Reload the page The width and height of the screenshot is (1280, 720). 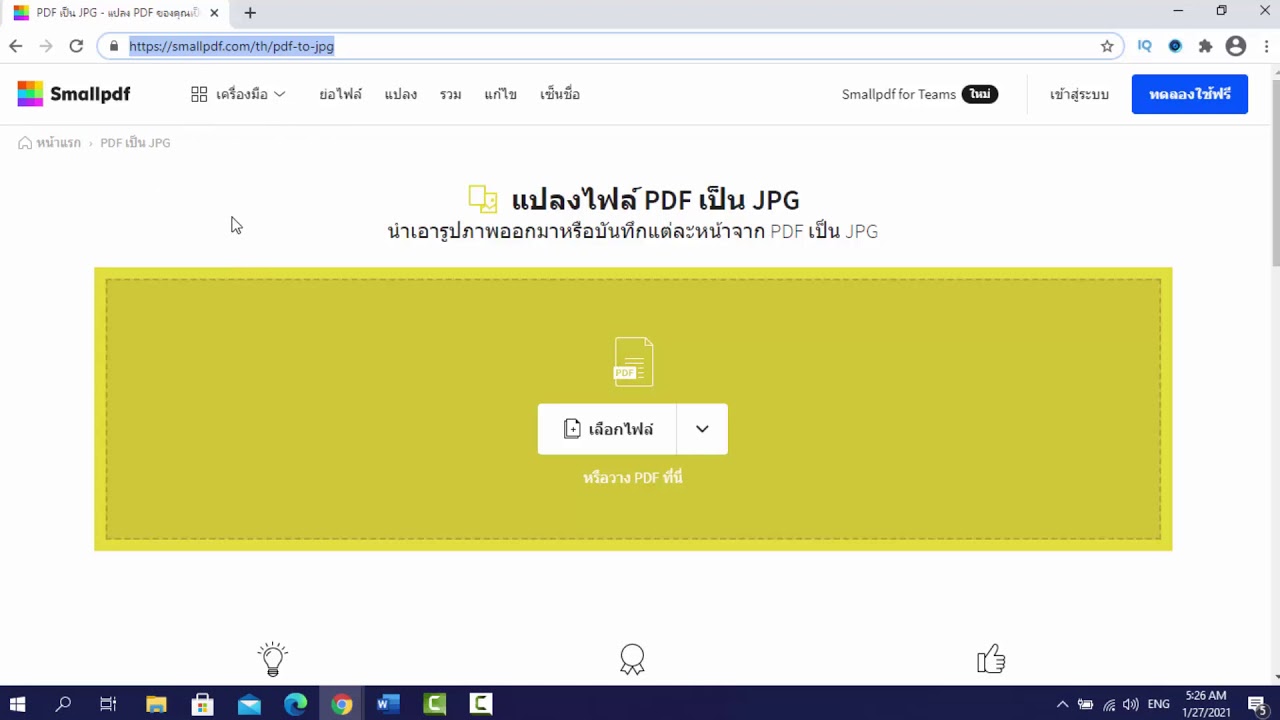click(76, 46)
